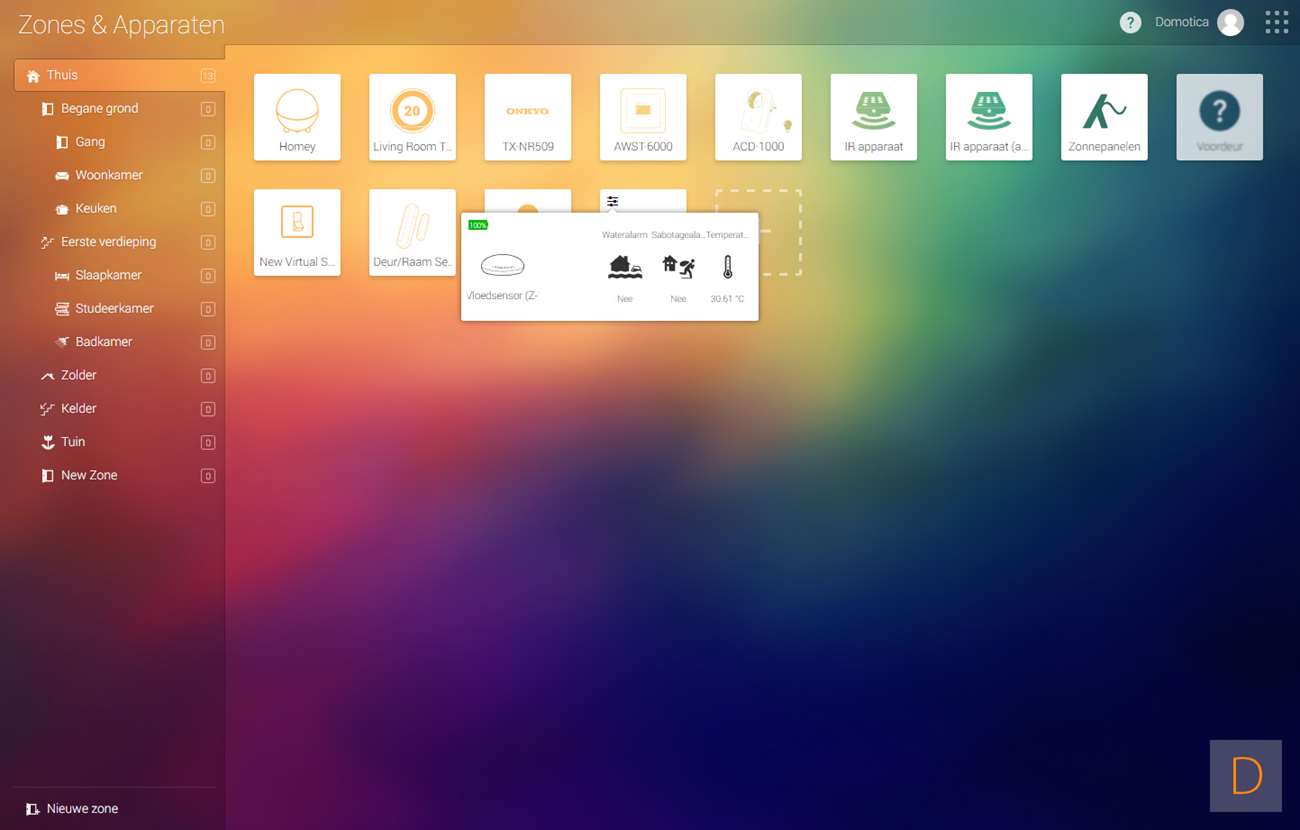This screenshot has width=1300, height=830.
Task: Click the temperature thermometer icon
Action: (727, 267)
